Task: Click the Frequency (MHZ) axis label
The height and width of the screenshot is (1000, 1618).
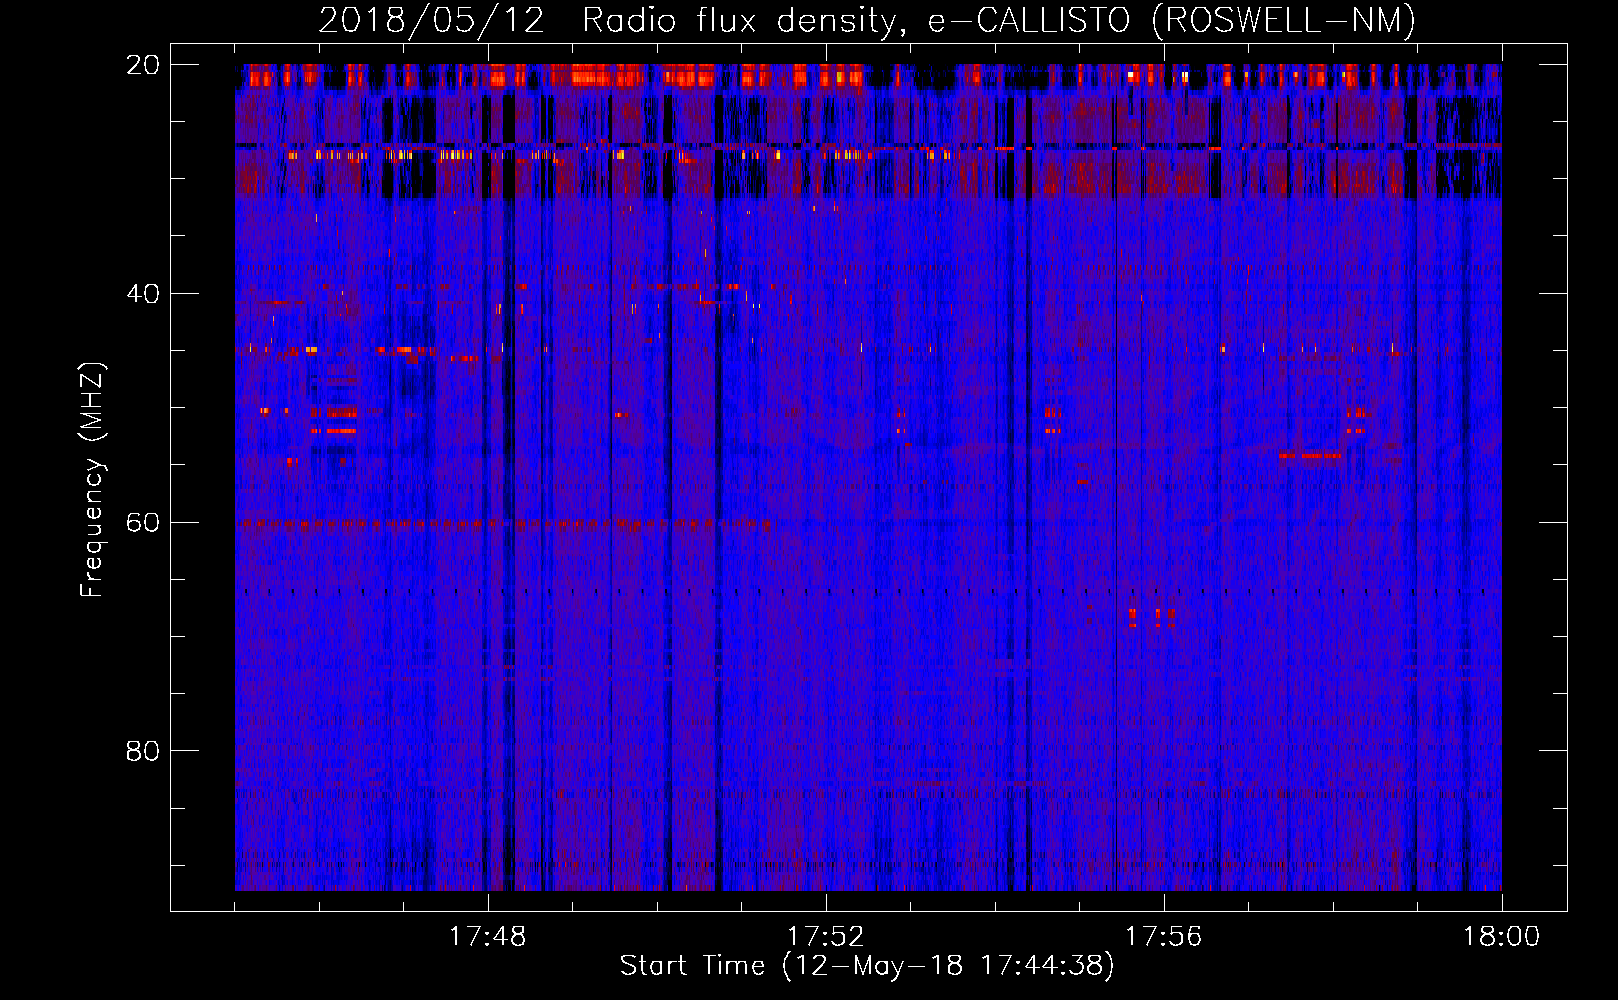Action: pyautogui.click(x=92, y=480)
